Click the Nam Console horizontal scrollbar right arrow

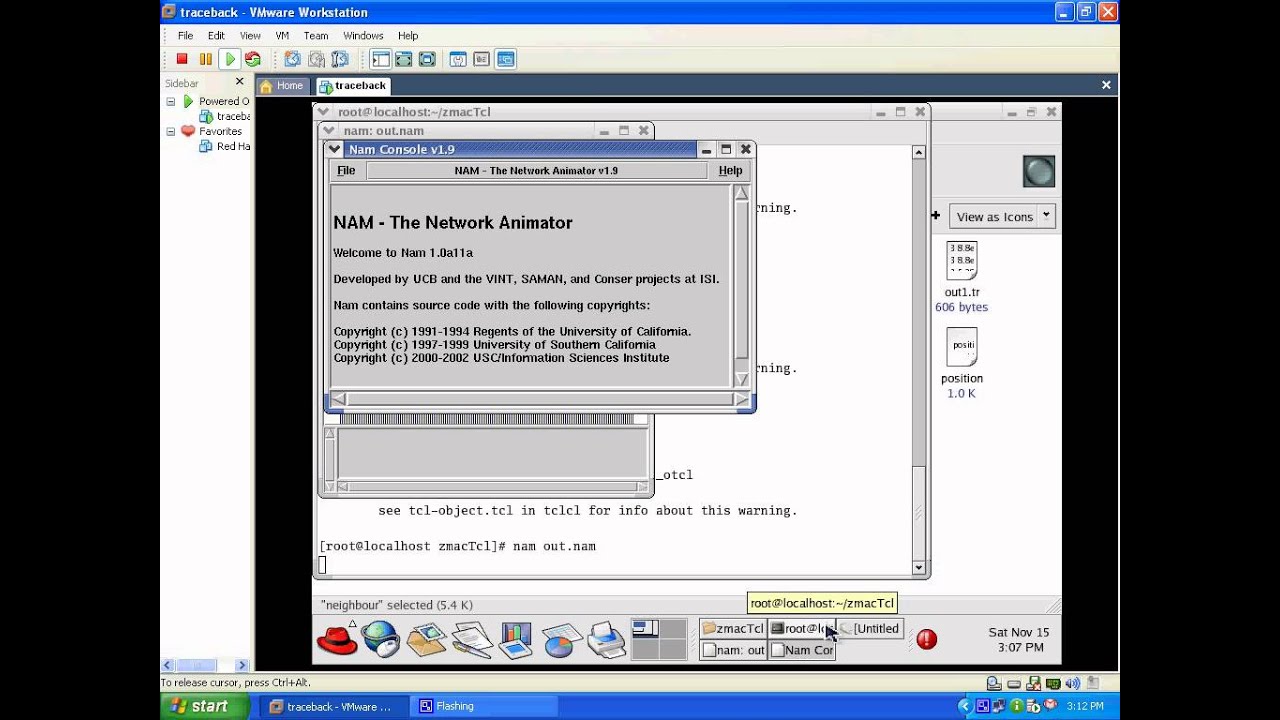(741, 399)
